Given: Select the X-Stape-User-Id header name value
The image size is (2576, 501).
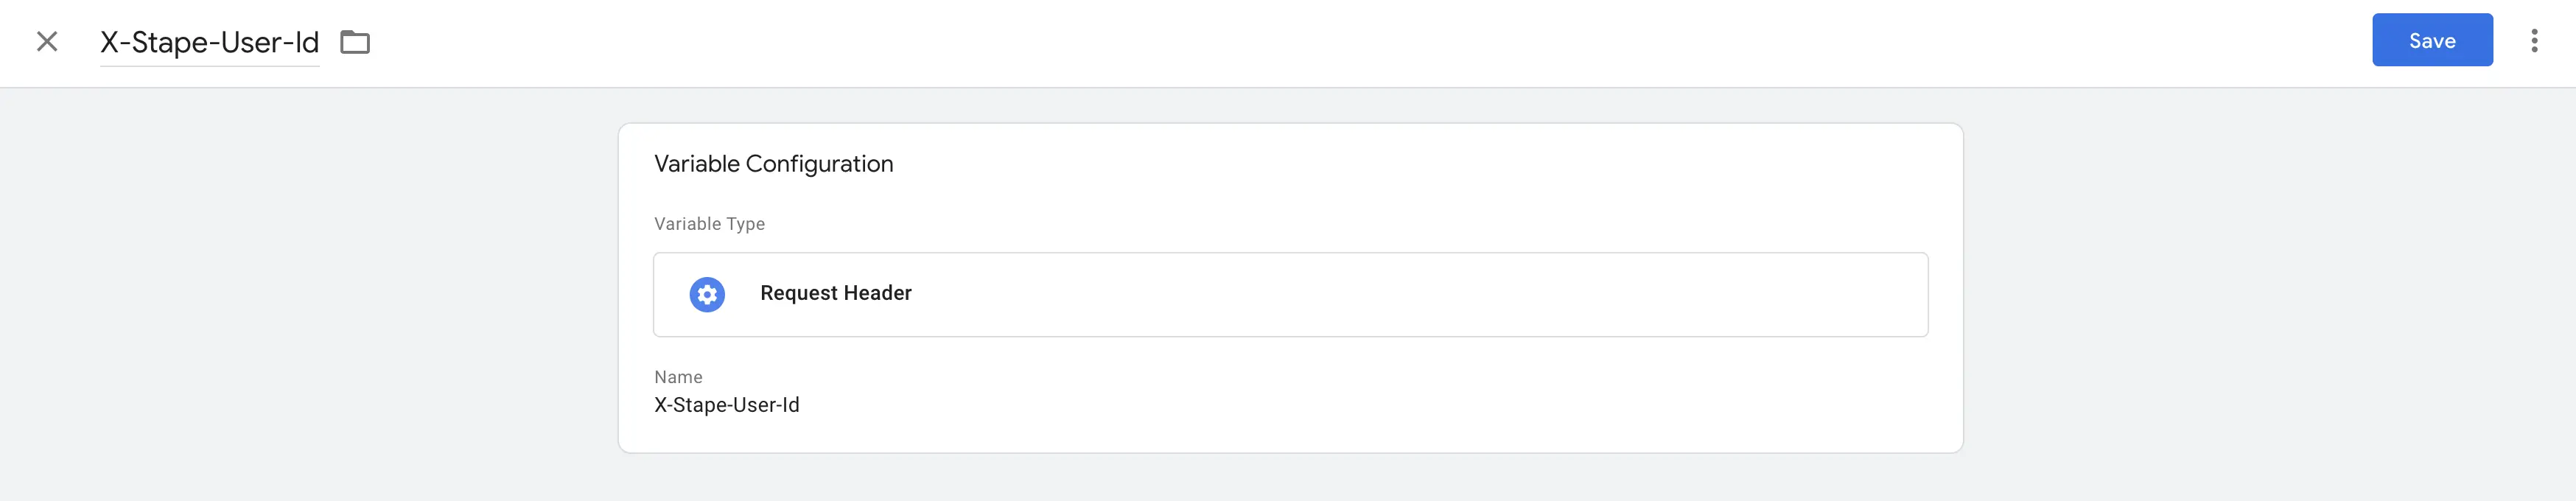Looking at the screenshot, I should point(726,405).
